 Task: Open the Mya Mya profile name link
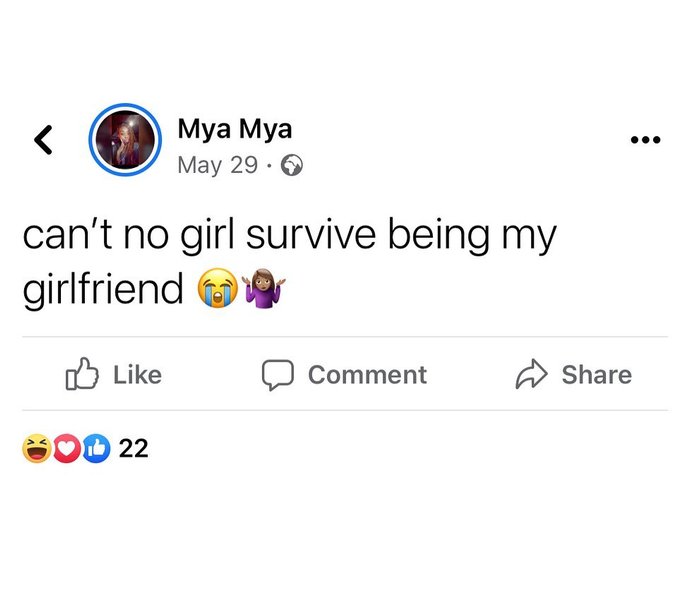point(234,128)
